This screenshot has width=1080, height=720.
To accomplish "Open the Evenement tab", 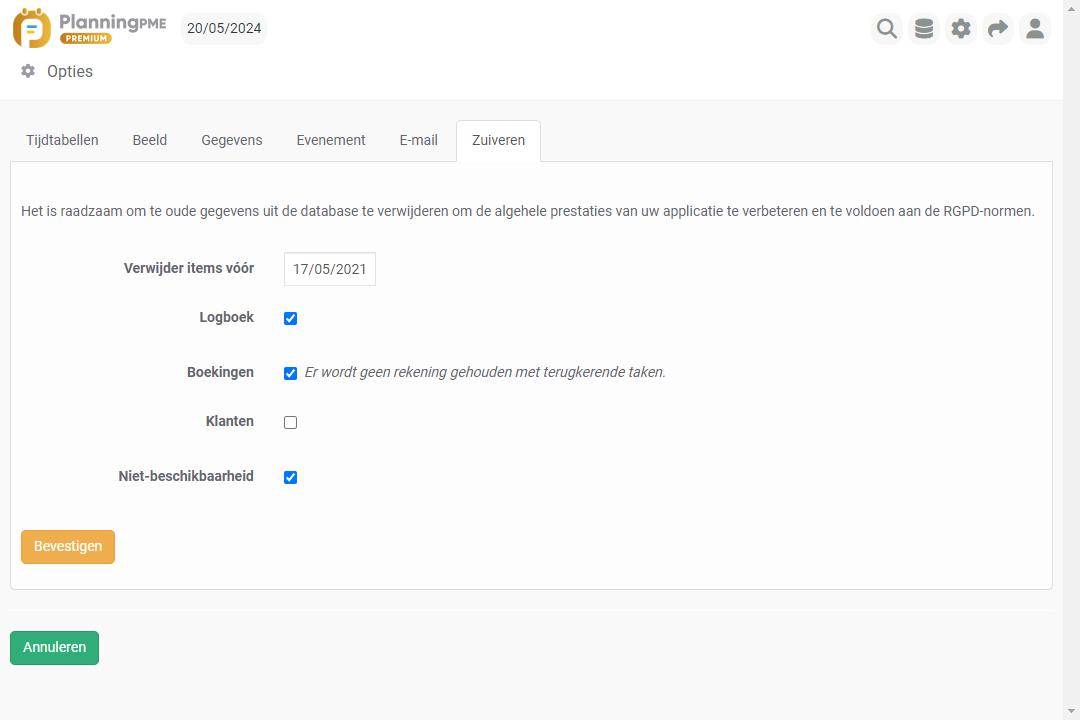I will (x=331, y=141).
